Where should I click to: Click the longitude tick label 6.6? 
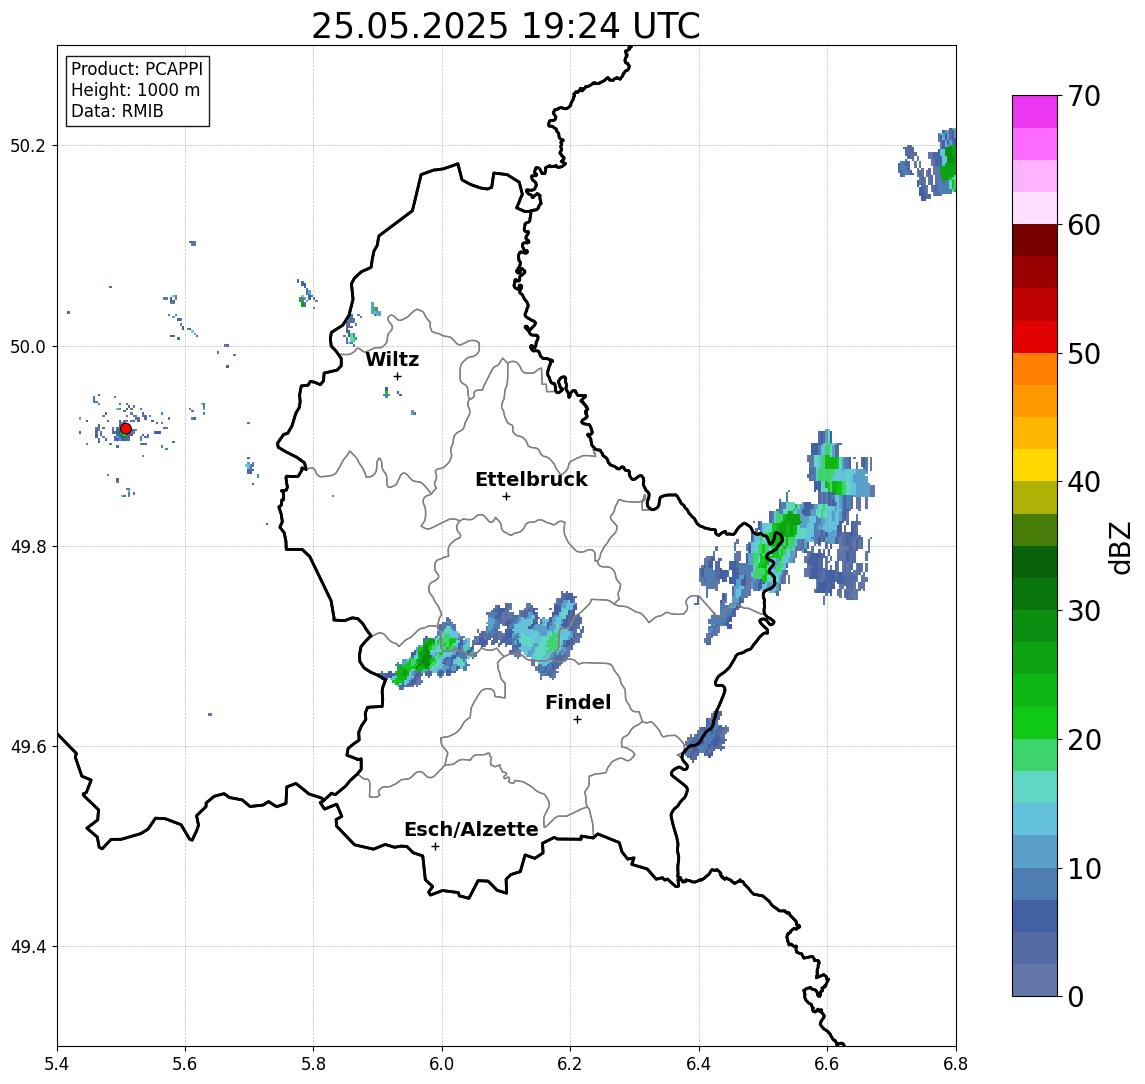pos(828,1064)
